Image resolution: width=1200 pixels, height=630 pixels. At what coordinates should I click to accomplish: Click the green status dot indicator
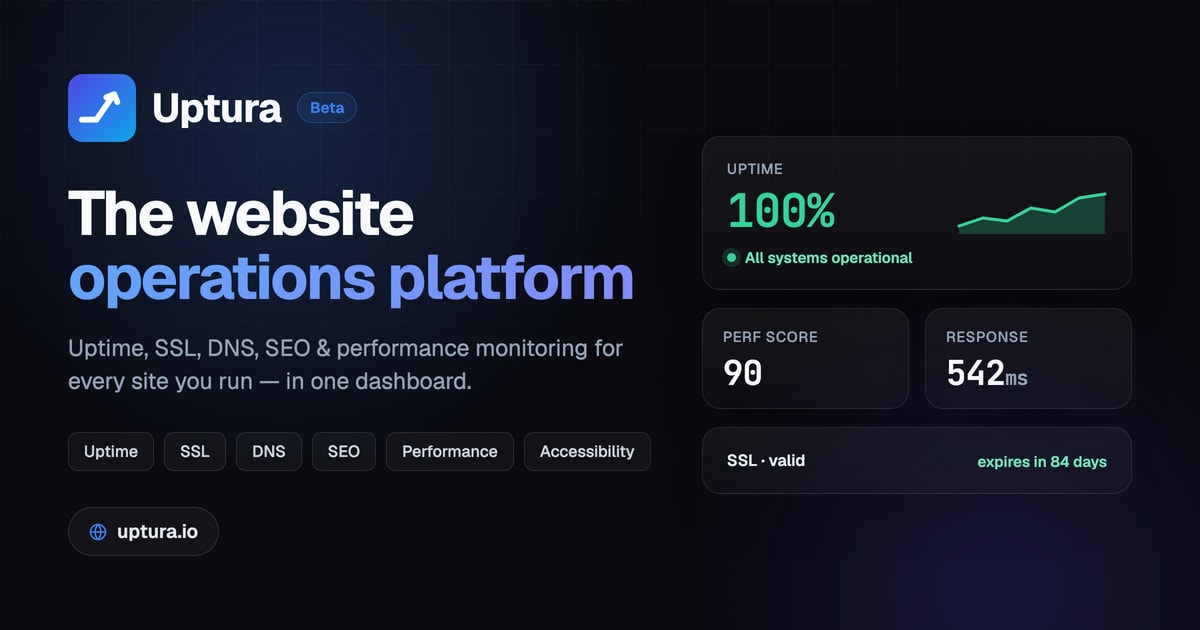(x=731, y=258)
